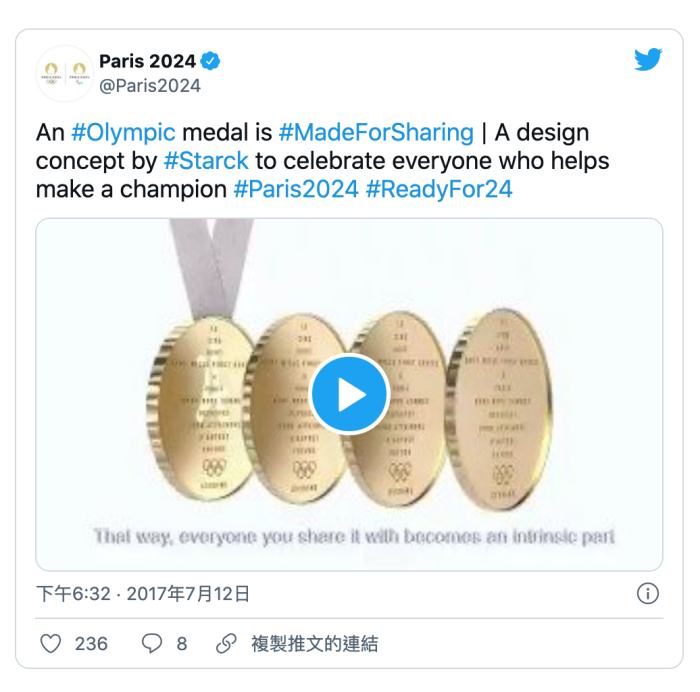Click 複製推文的連結 text
Viewport: 700px width, 692px height.
coord(314,644)
